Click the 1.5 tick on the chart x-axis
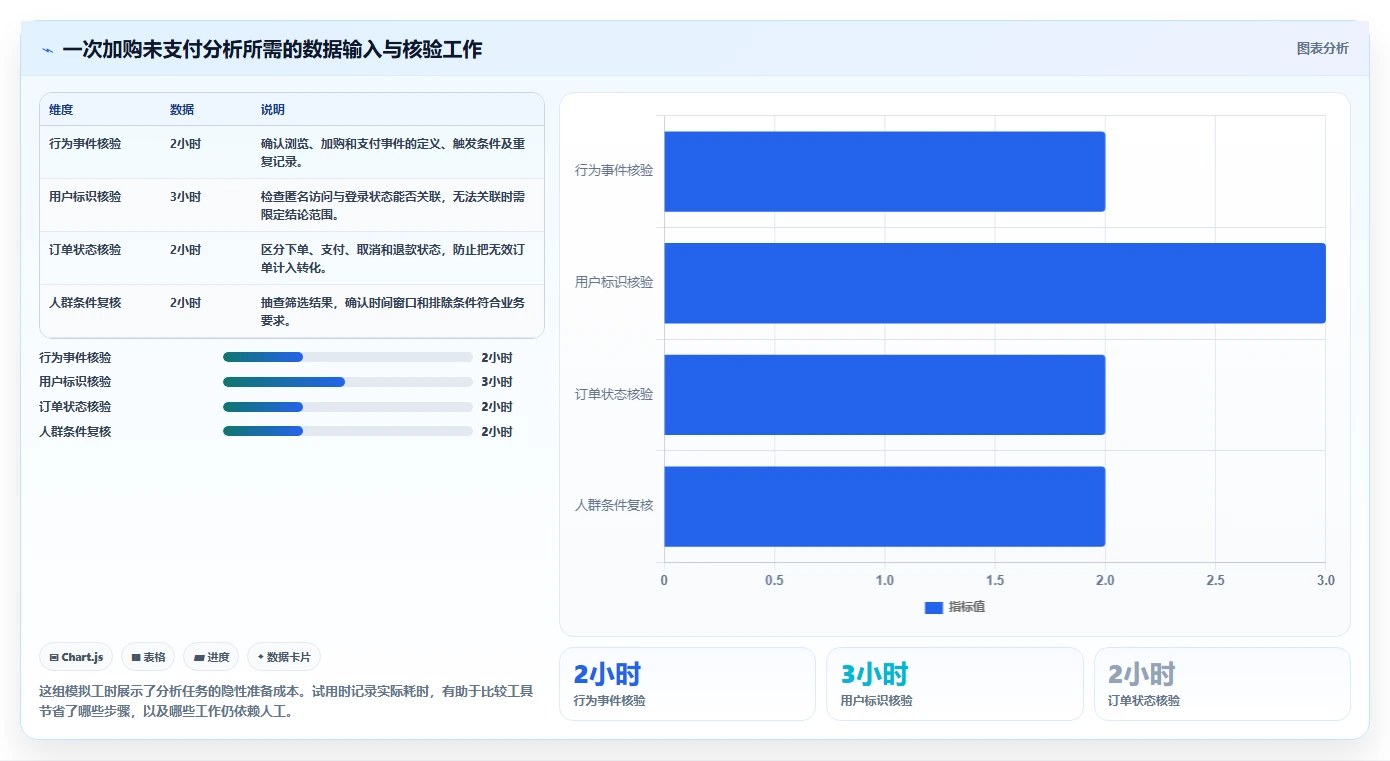1390x761 pixels. click(x=995, y=580)
